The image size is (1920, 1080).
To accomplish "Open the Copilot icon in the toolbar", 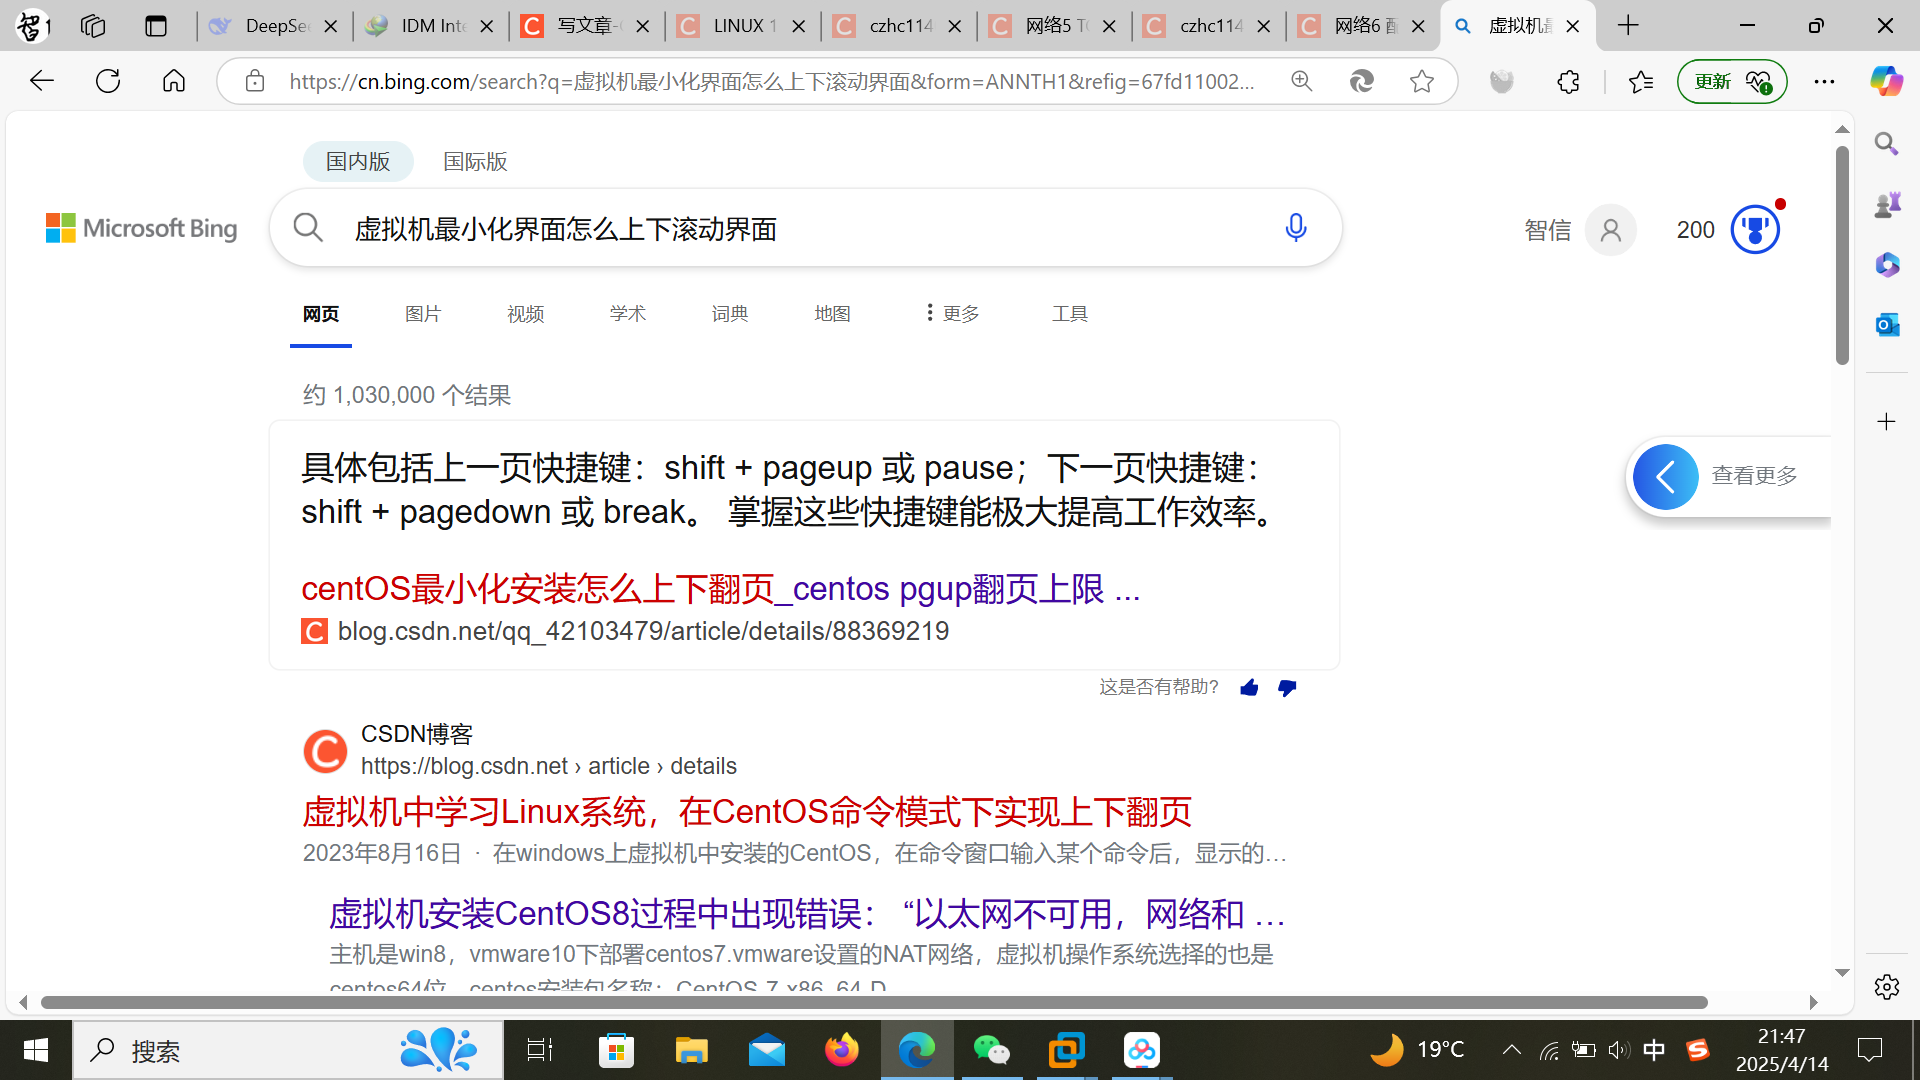I will coord(1886,81).
